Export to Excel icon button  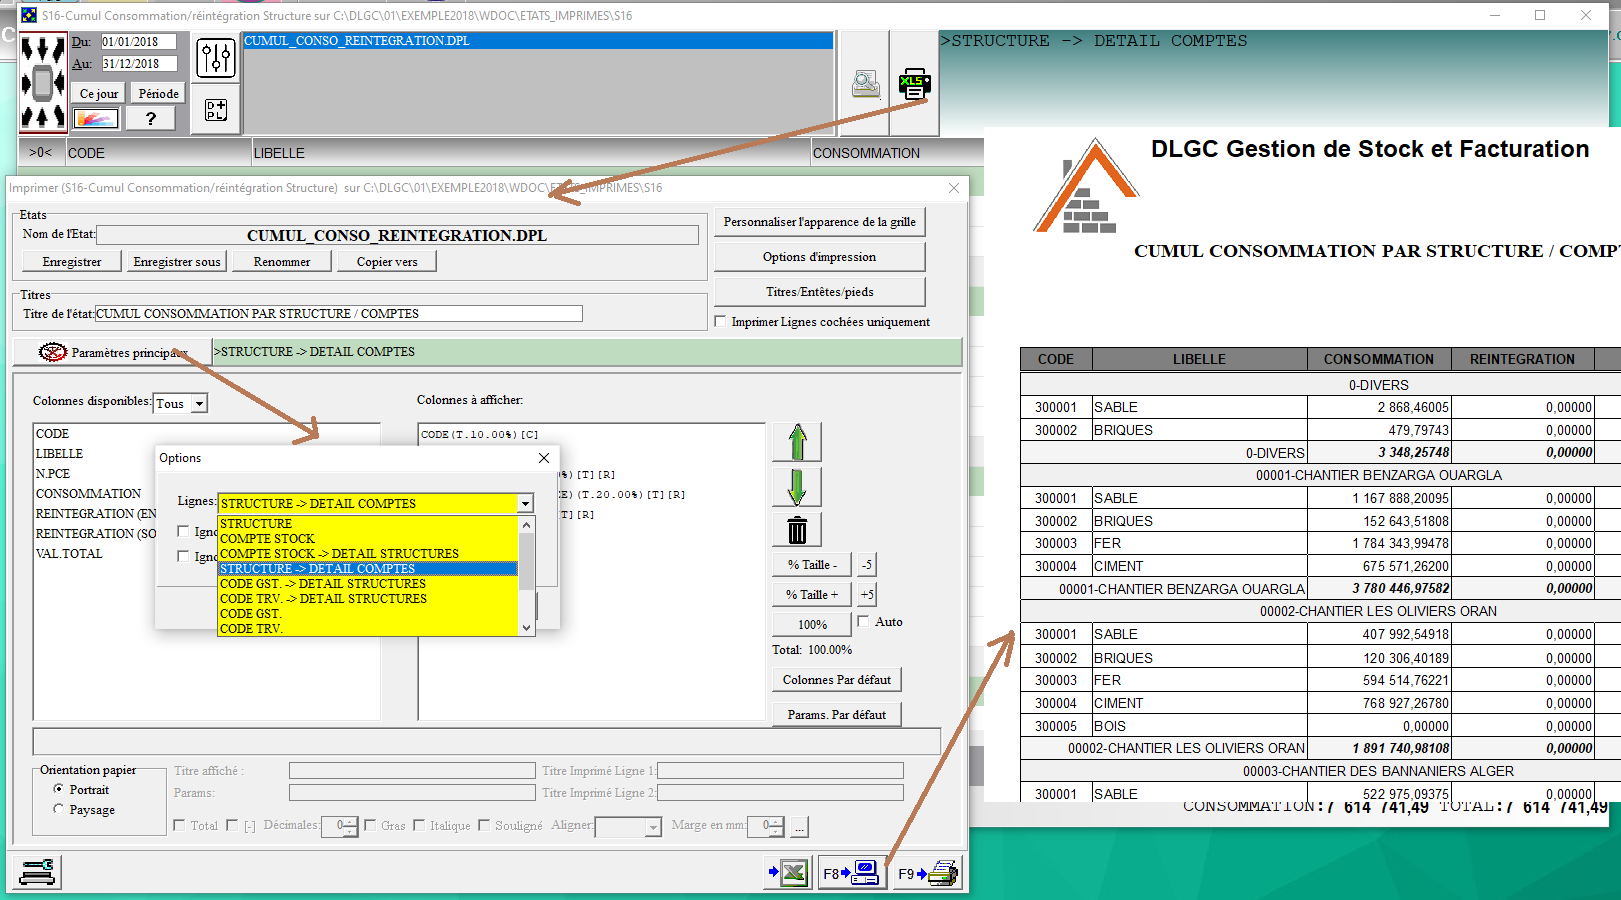(788, 873)
